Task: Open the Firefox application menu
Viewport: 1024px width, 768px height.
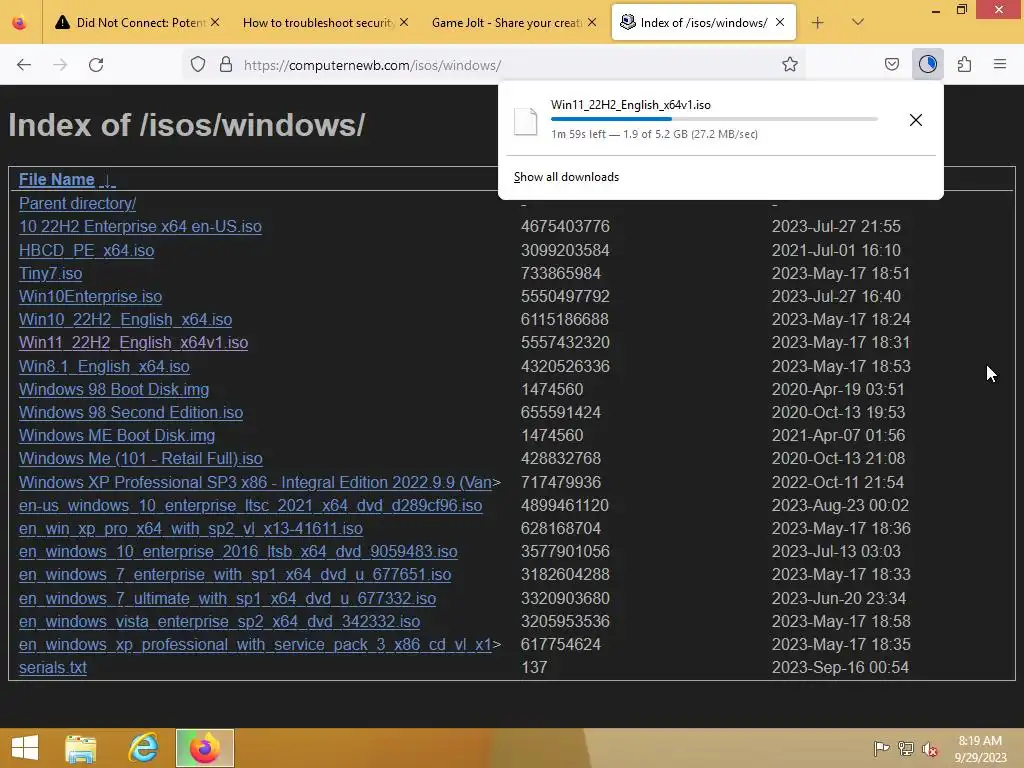Action: (x=999, y=65)
